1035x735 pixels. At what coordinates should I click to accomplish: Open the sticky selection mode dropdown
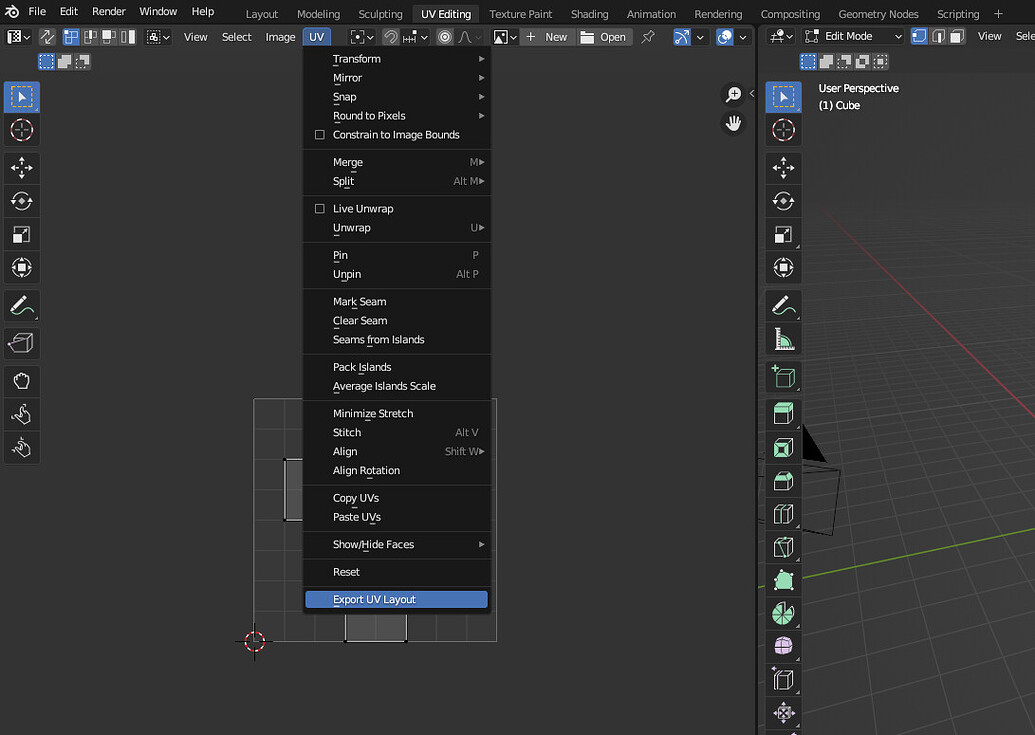(158, 37)
